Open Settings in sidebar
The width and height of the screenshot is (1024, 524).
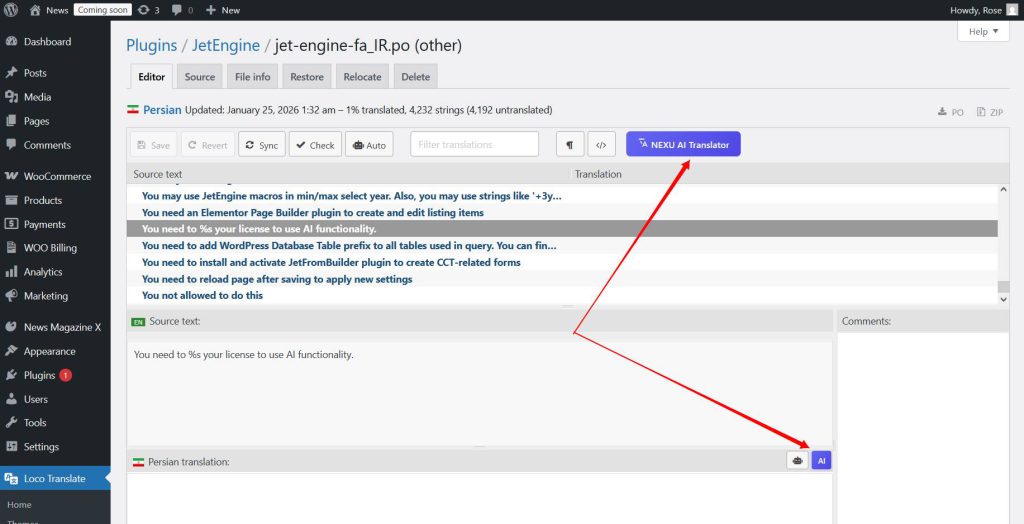pos(41,447)
